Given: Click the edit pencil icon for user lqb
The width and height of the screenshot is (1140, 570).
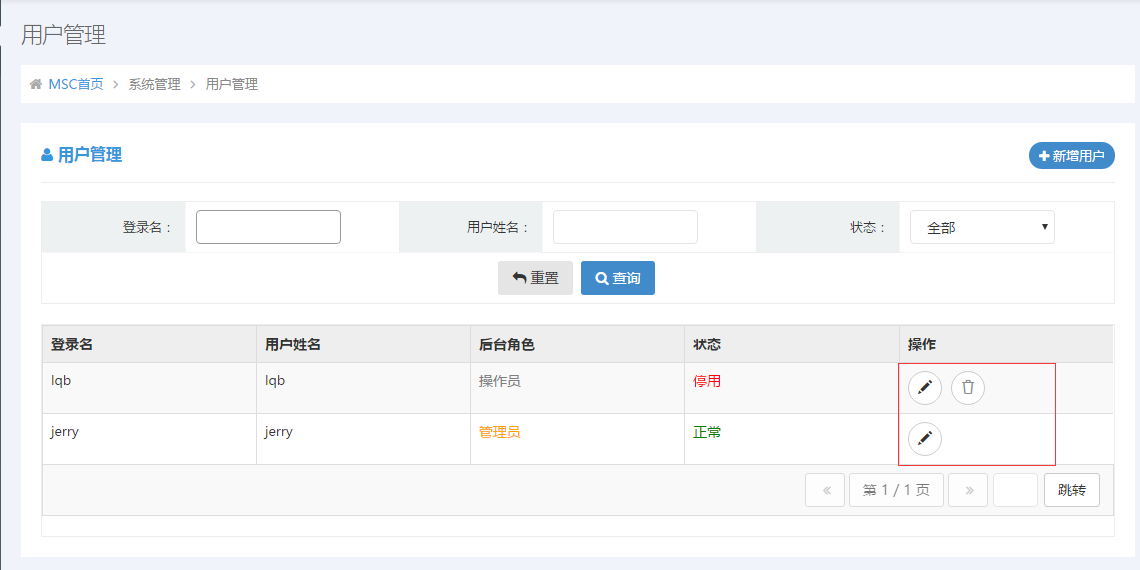Looking at the screenshot, I should [925, 388].
